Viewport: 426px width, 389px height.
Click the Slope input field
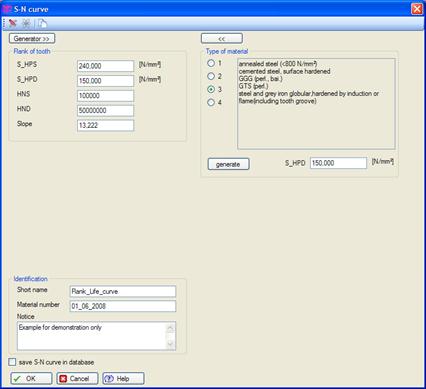coord(105,125)
